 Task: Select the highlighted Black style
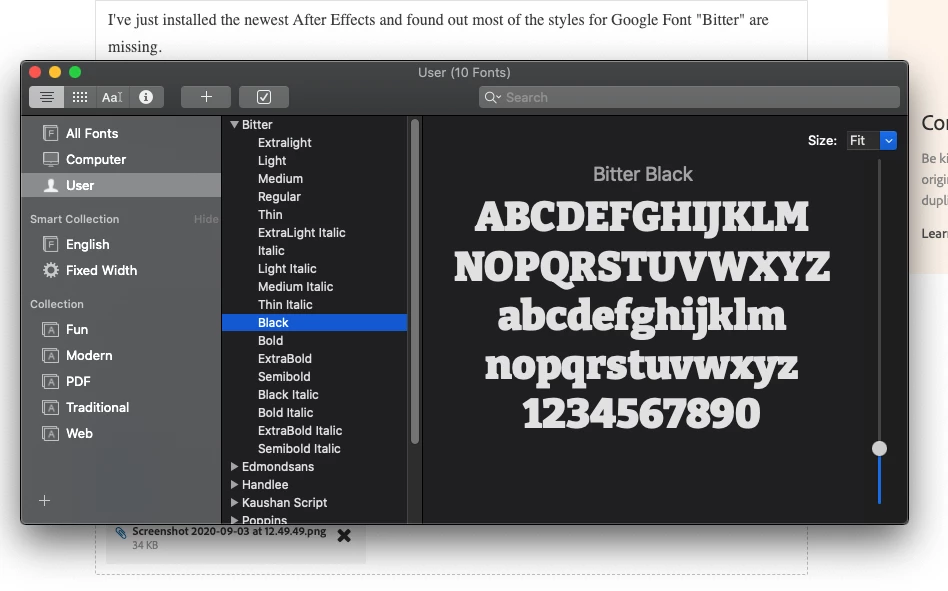314,323
